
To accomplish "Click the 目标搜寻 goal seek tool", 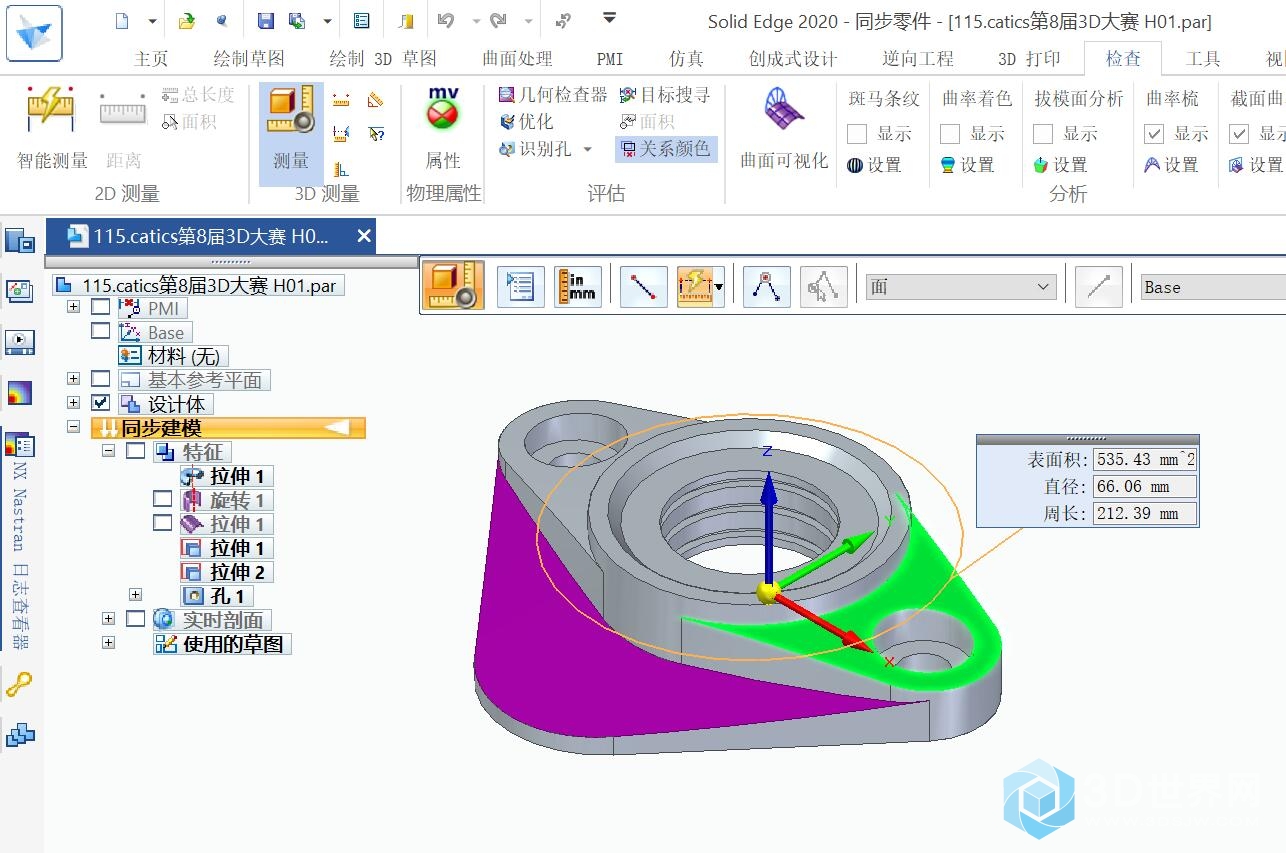I will pyautogui.click(x=665, y=95).
